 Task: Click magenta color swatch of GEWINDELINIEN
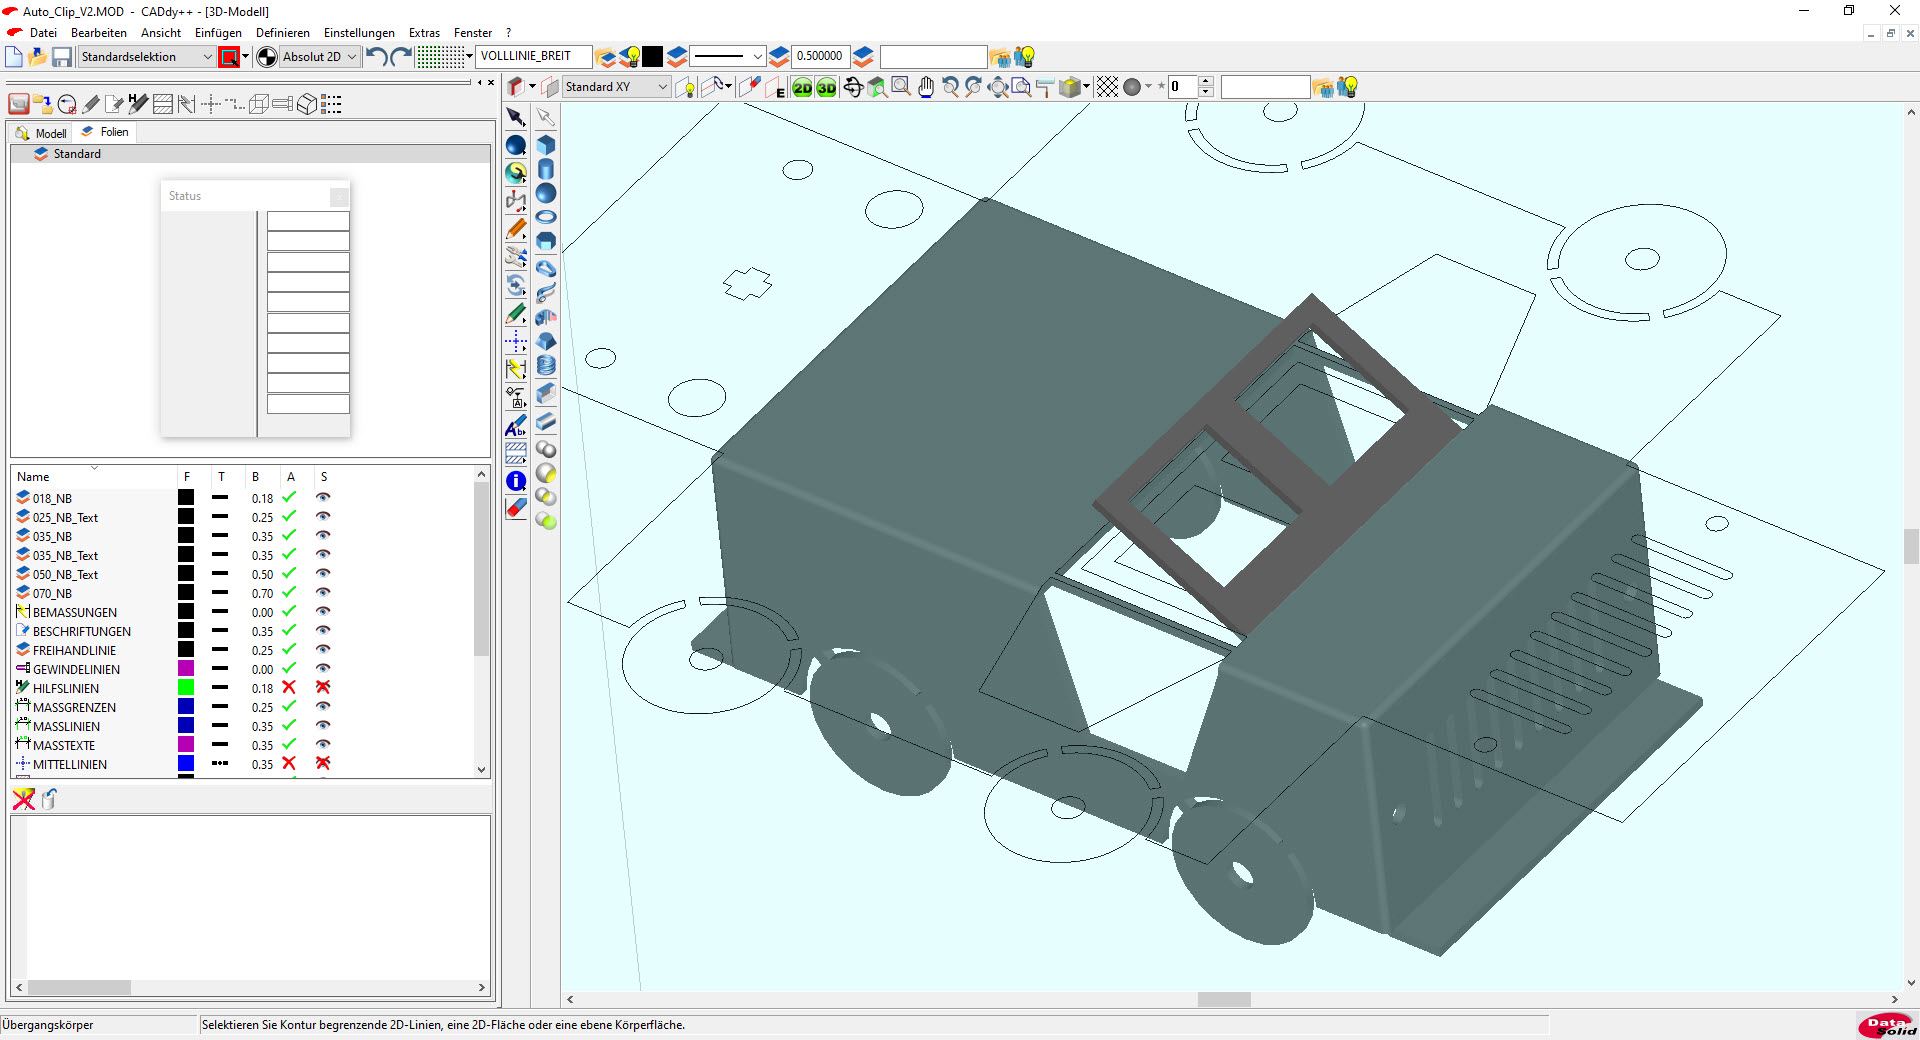pos(186,669)
